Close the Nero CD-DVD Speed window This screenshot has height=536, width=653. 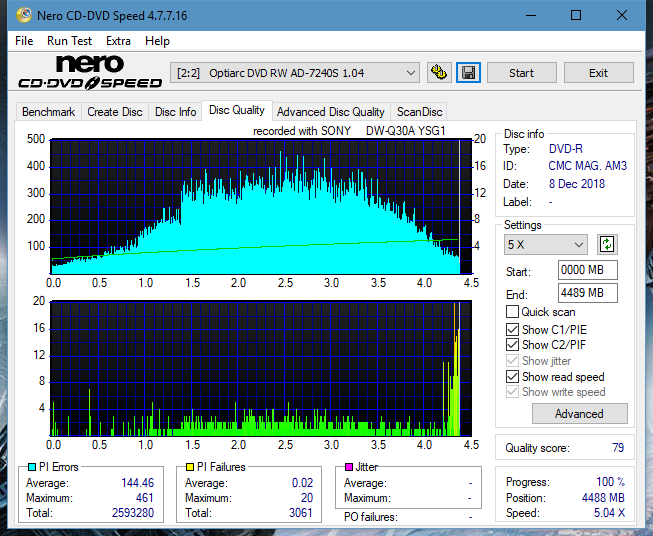pos(622,15)
